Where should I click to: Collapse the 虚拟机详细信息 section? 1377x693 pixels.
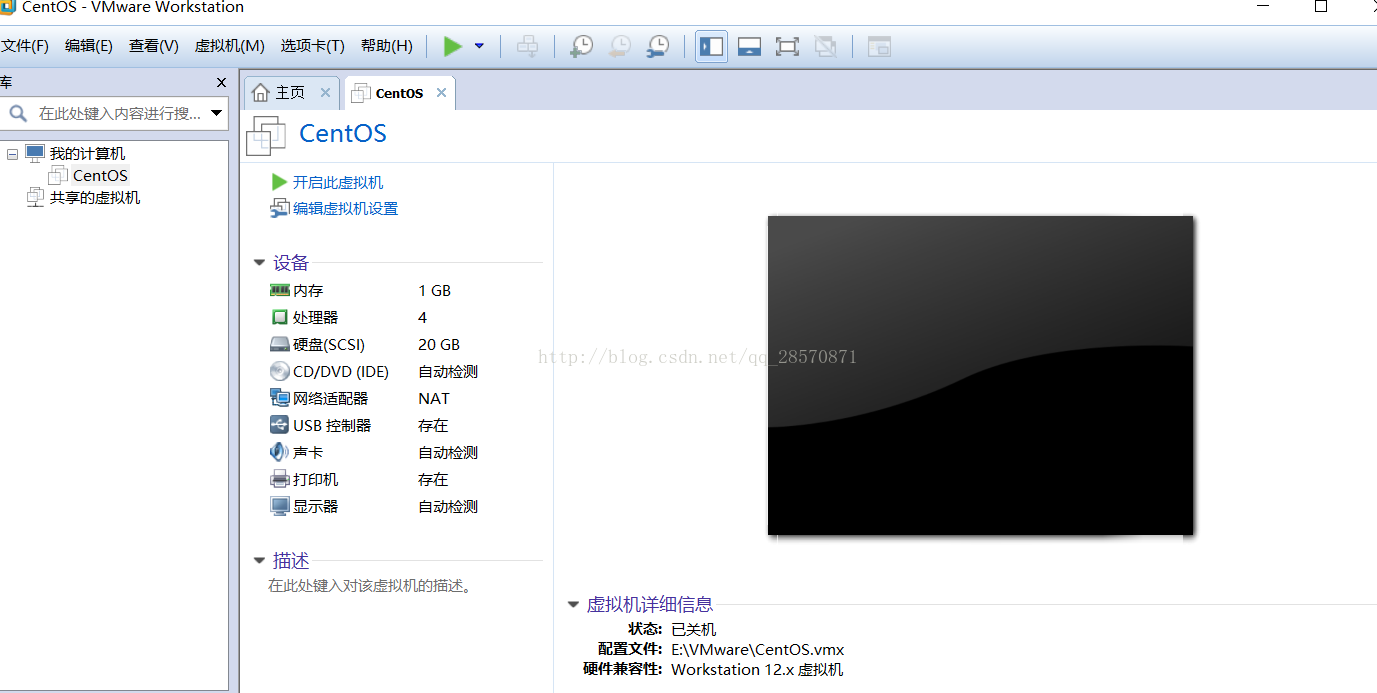coord(573,604)
